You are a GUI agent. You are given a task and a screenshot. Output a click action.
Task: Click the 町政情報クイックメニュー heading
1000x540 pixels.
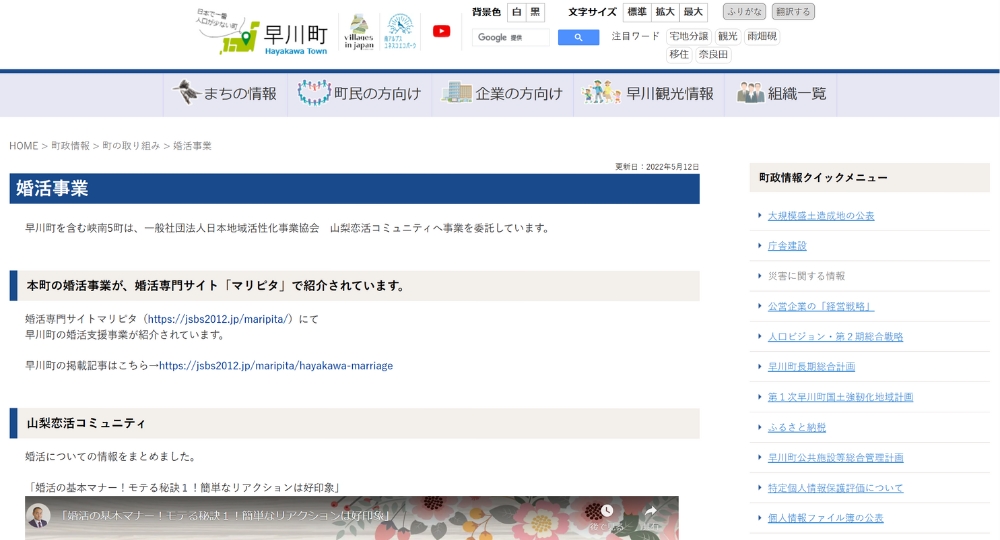tap(823, 178)
